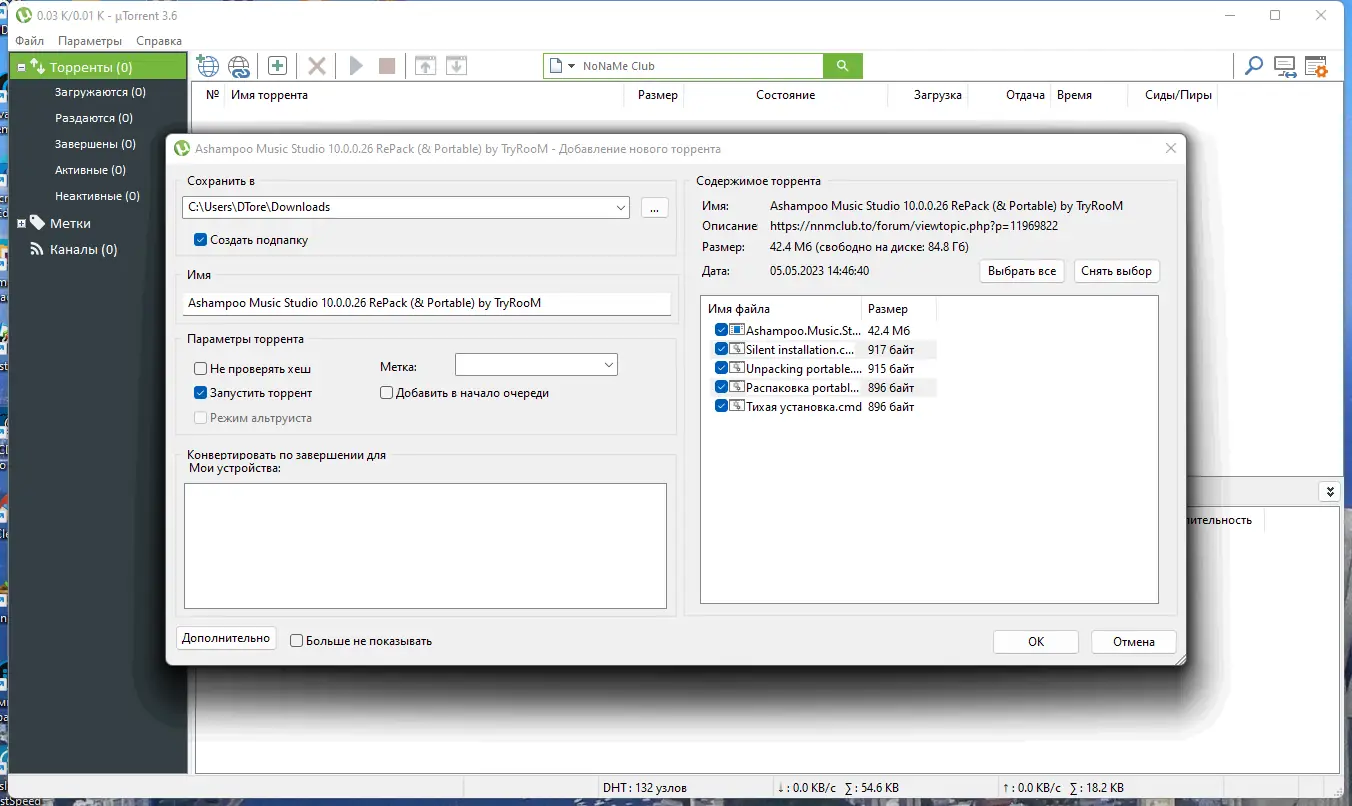Uncheck the Распаковка portabl... file checkbox
The height and width of the screenshot is (806, 1352).
click(x=721, y=387)
